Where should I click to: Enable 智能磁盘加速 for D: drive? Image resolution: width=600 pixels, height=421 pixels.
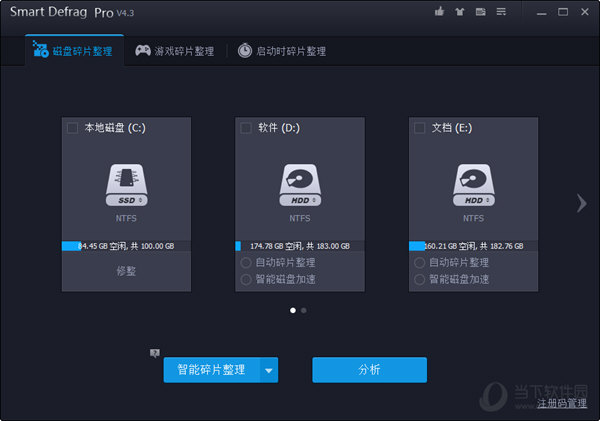pos(246,279)
